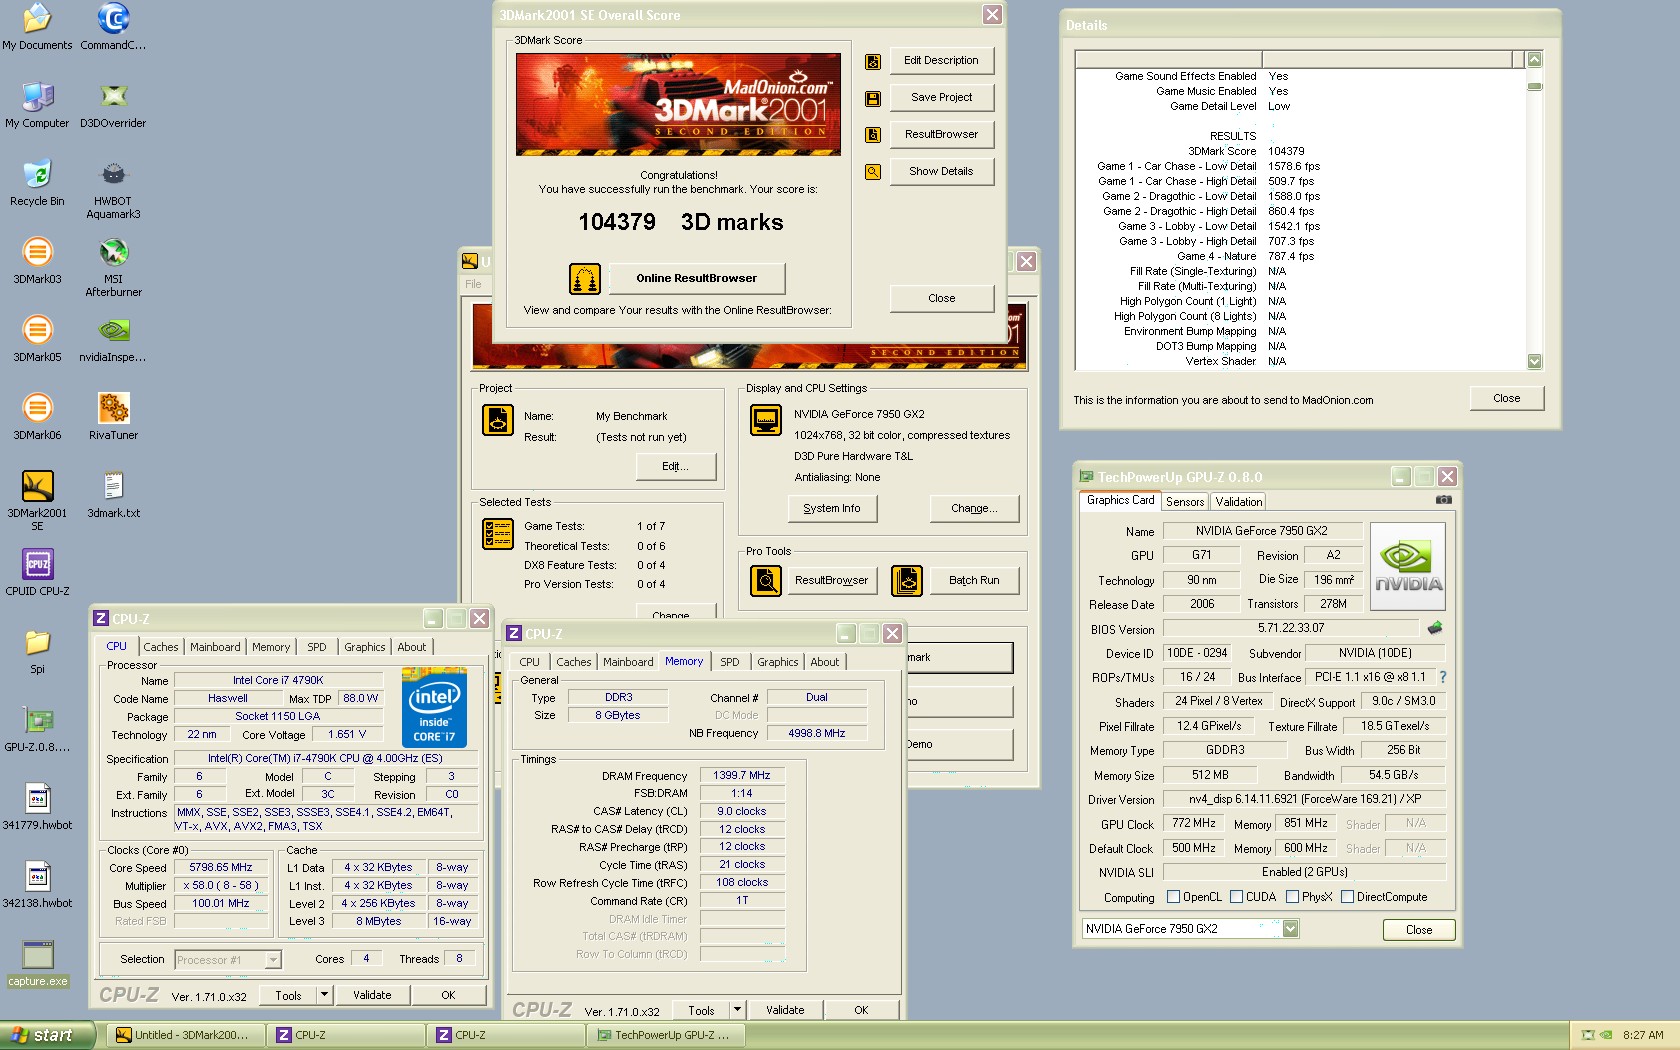1680x1050 pixels.
Task: Click ResultBrowser magnifier icon in Pro Tools
Action: pos(766,580)
